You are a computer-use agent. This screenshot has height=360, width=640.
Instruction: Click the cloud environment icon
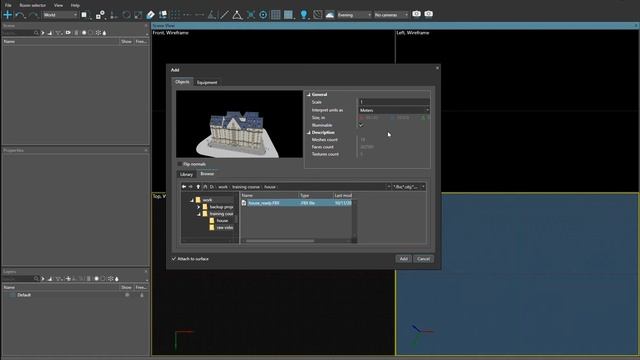tap(329, 15)
